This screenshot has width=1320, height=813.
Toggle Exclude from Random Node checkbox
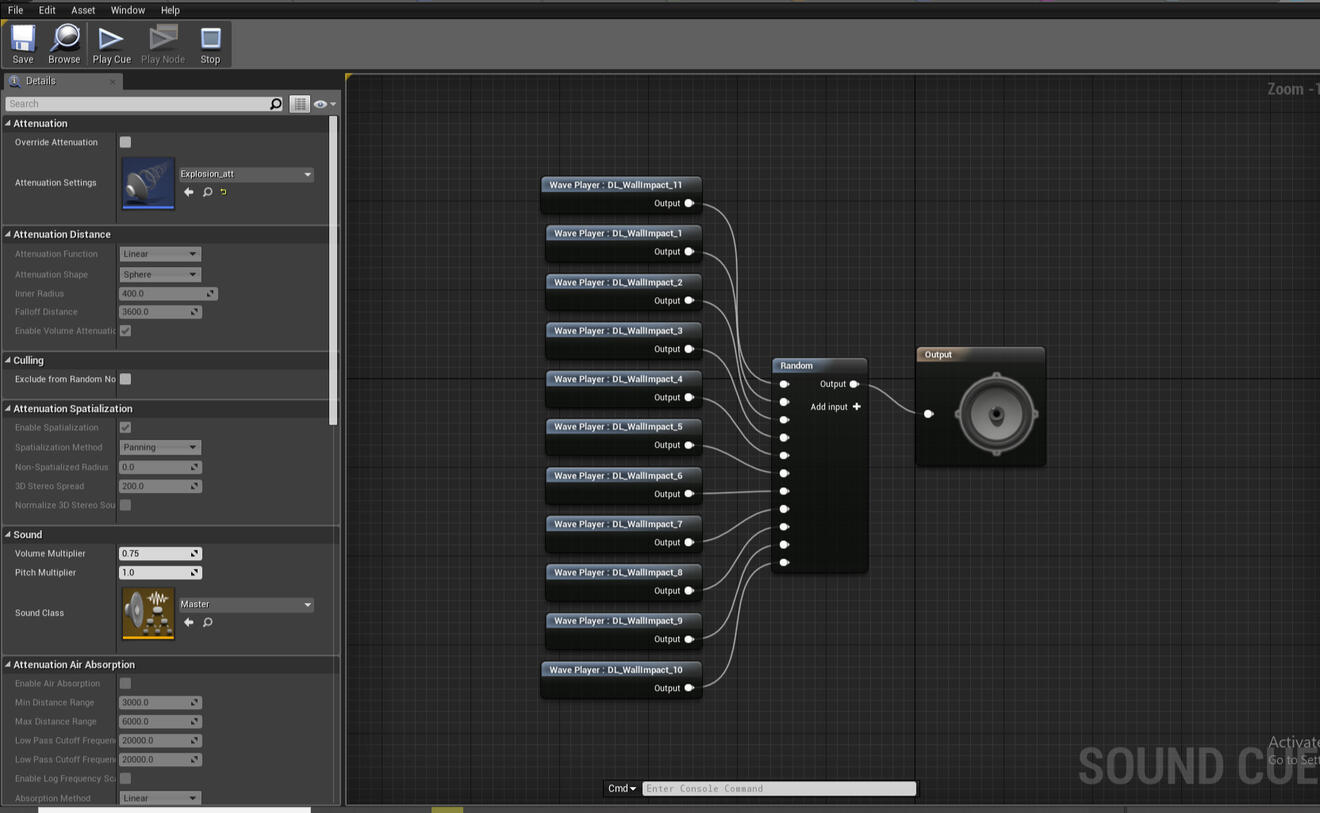tap(125, 379)
